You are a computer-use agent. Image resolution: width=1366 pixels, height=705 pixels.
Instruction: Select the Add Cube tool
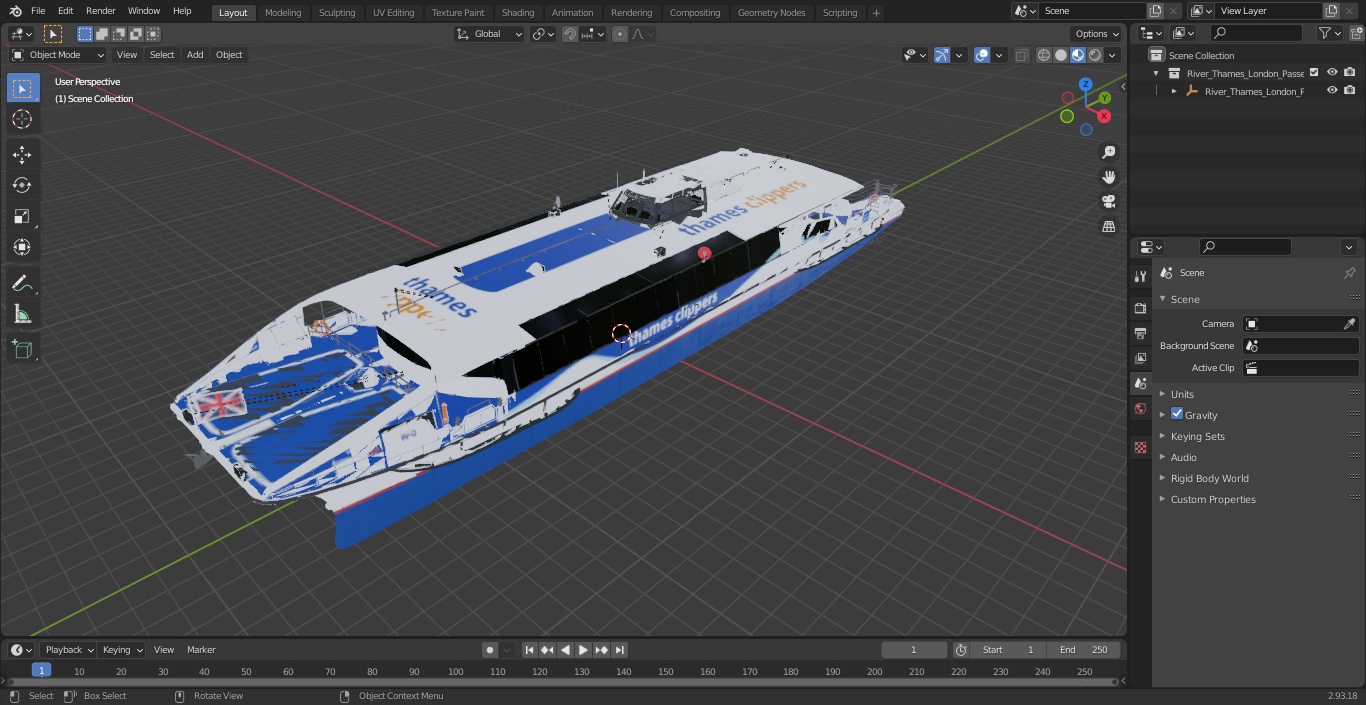(22, 349)
